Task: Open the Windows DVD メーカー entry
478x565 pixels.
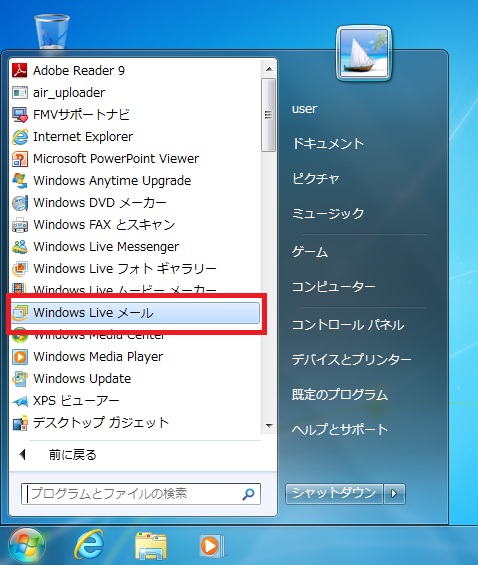Action: pyautogui.click(x=135, y=203)
